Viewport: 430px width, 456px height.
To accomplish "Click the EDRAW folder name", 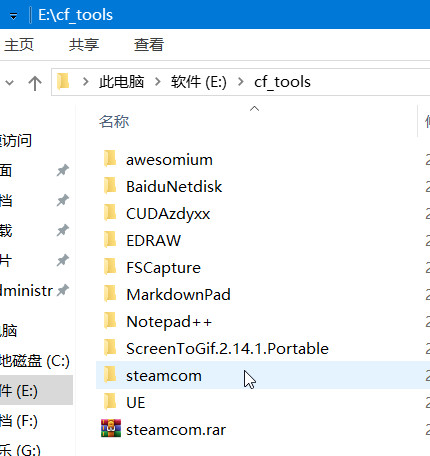I will 153,241.
